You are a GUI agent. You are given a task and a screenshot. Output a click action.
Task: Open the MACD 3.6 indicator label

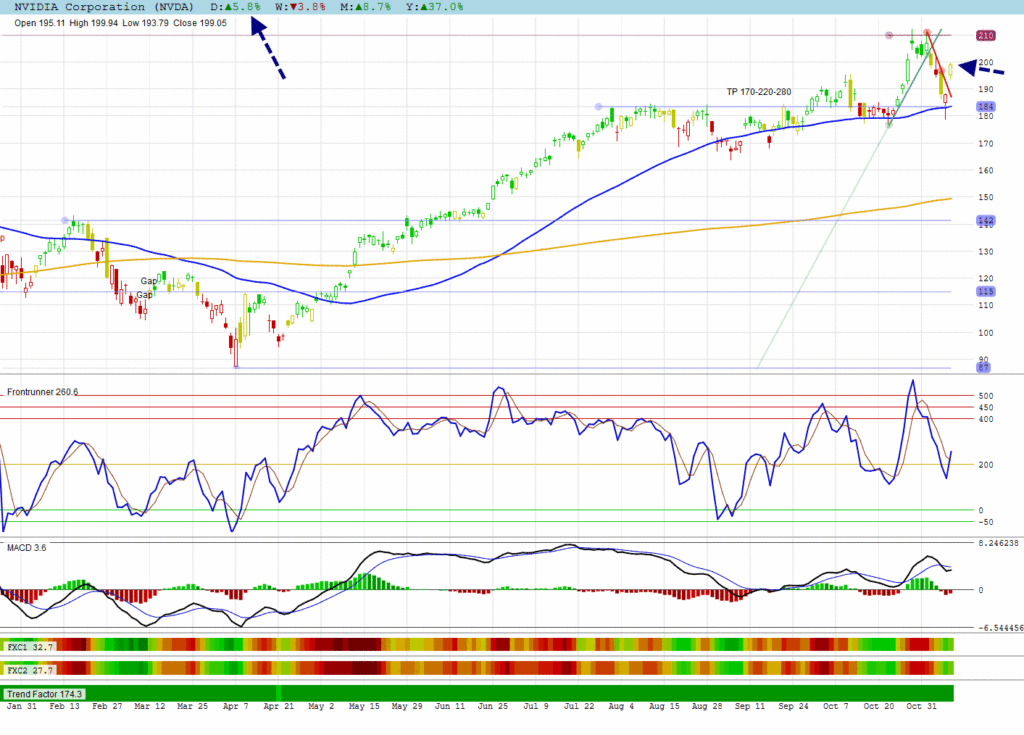click(26, 547)
